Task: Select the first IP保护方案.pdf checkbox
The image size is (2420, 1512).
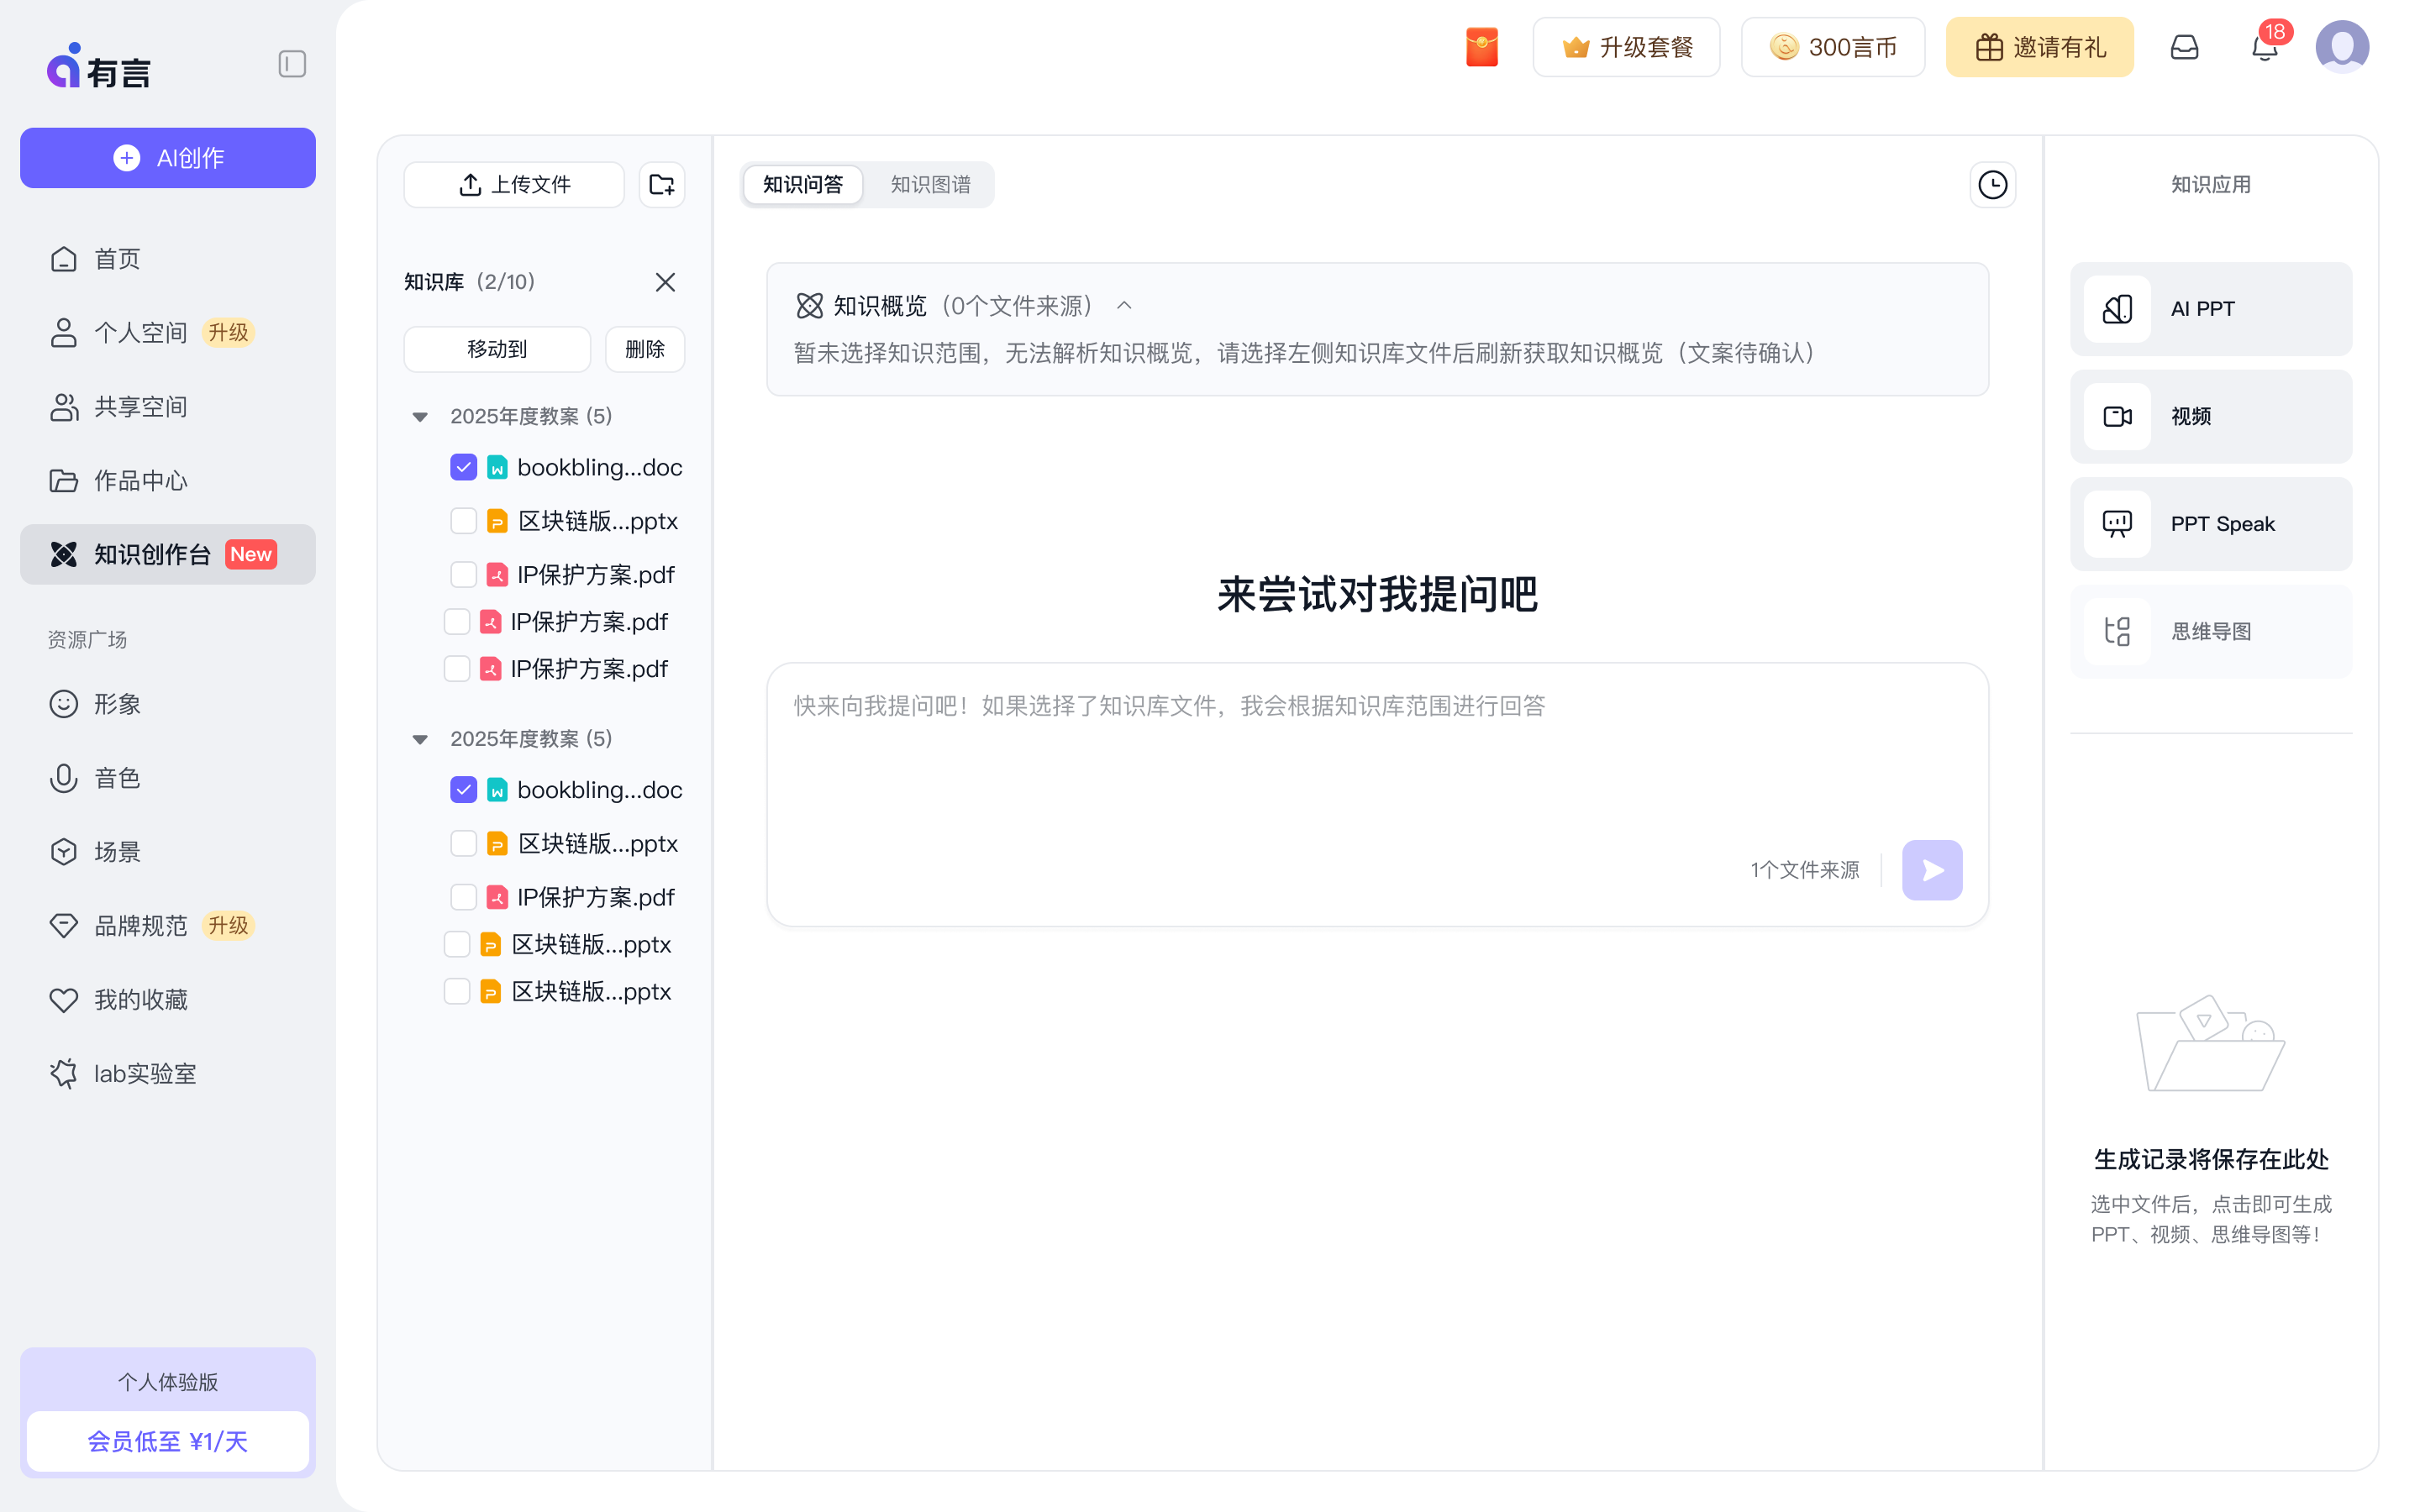Action: 463,574
